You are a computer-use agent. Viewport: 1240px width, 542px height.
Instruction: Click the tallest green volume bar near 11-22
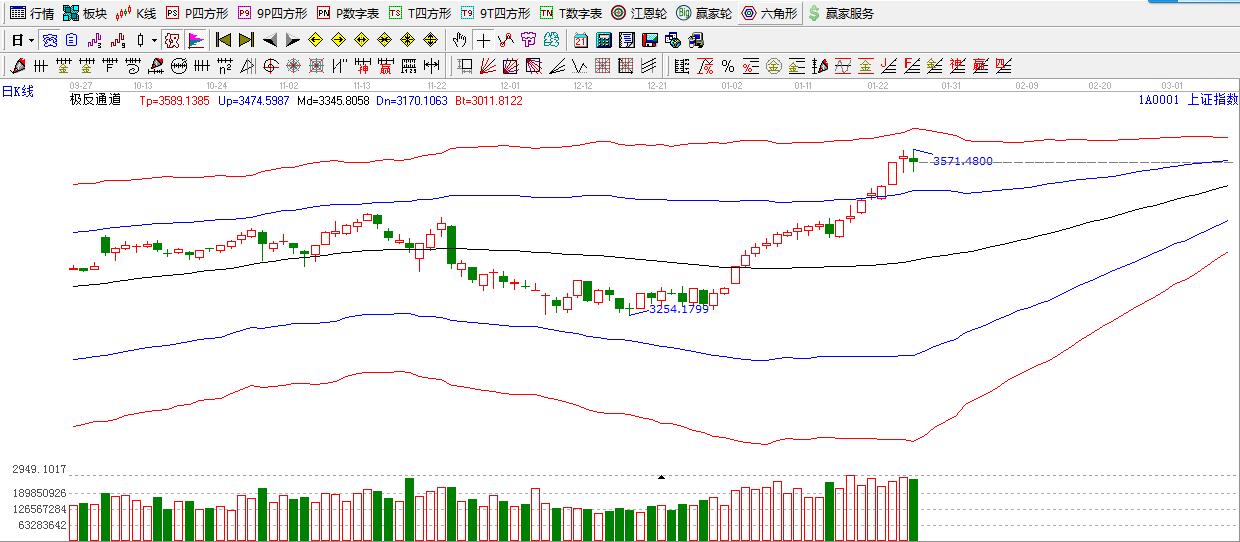pyautogui.click(x=409, y=509)
